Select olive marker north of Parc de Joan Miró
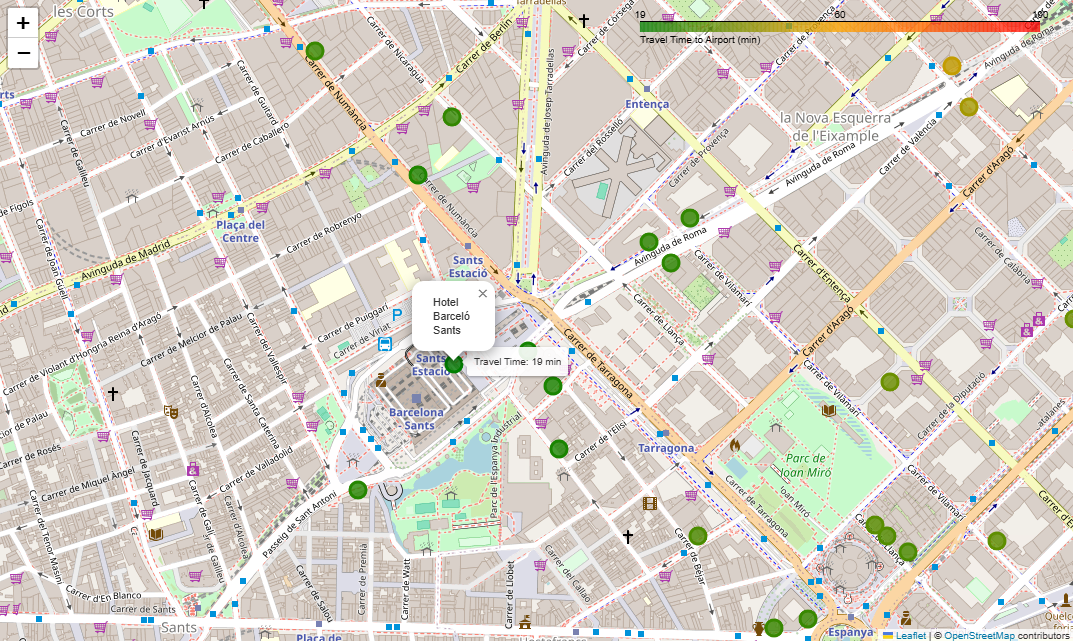Screen dimensions: 1073x641 [x=890, y=382]
